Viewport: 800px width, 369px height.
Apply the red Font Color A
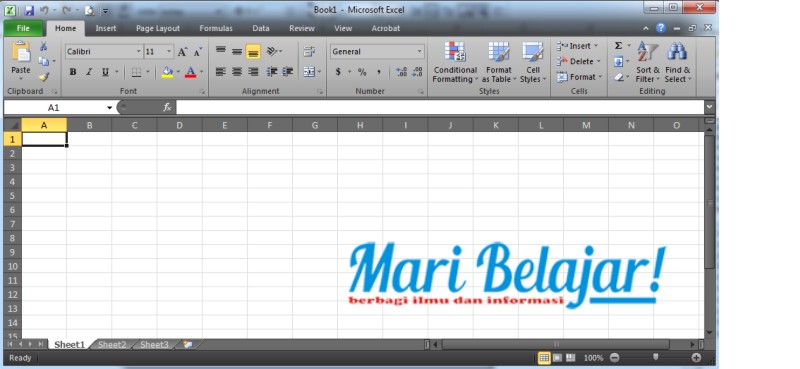pyautogui.click(x=191, y=72)
